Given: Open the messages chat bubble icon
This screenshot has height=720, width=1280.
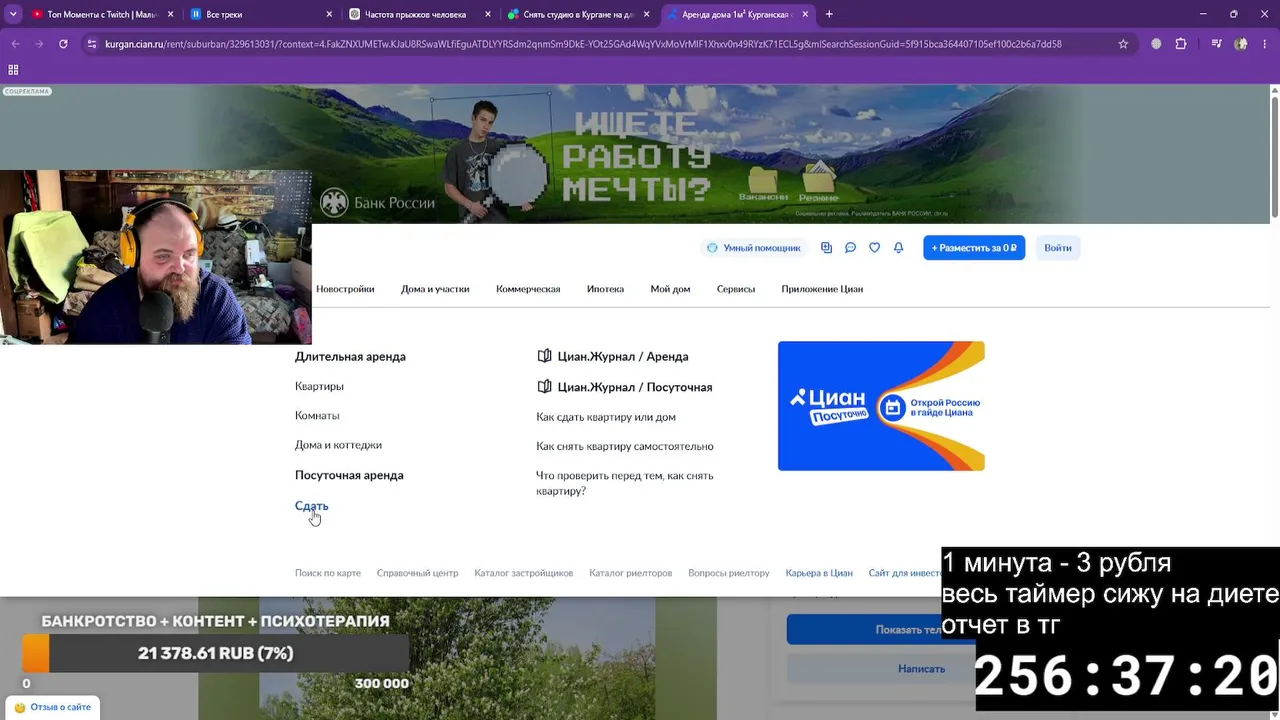Looking at the screenshot, I should [x=850, y=248].
